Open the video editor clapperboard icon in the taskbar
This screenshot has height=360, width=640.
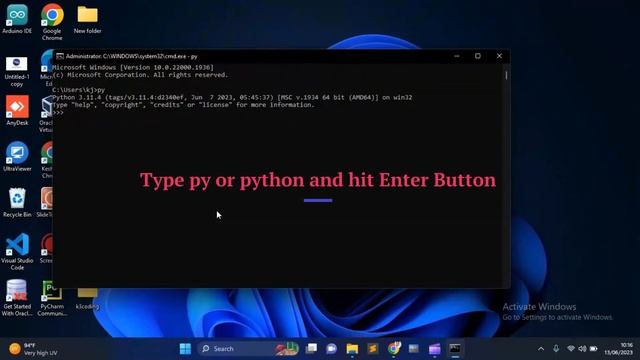(x=435, y=349)
